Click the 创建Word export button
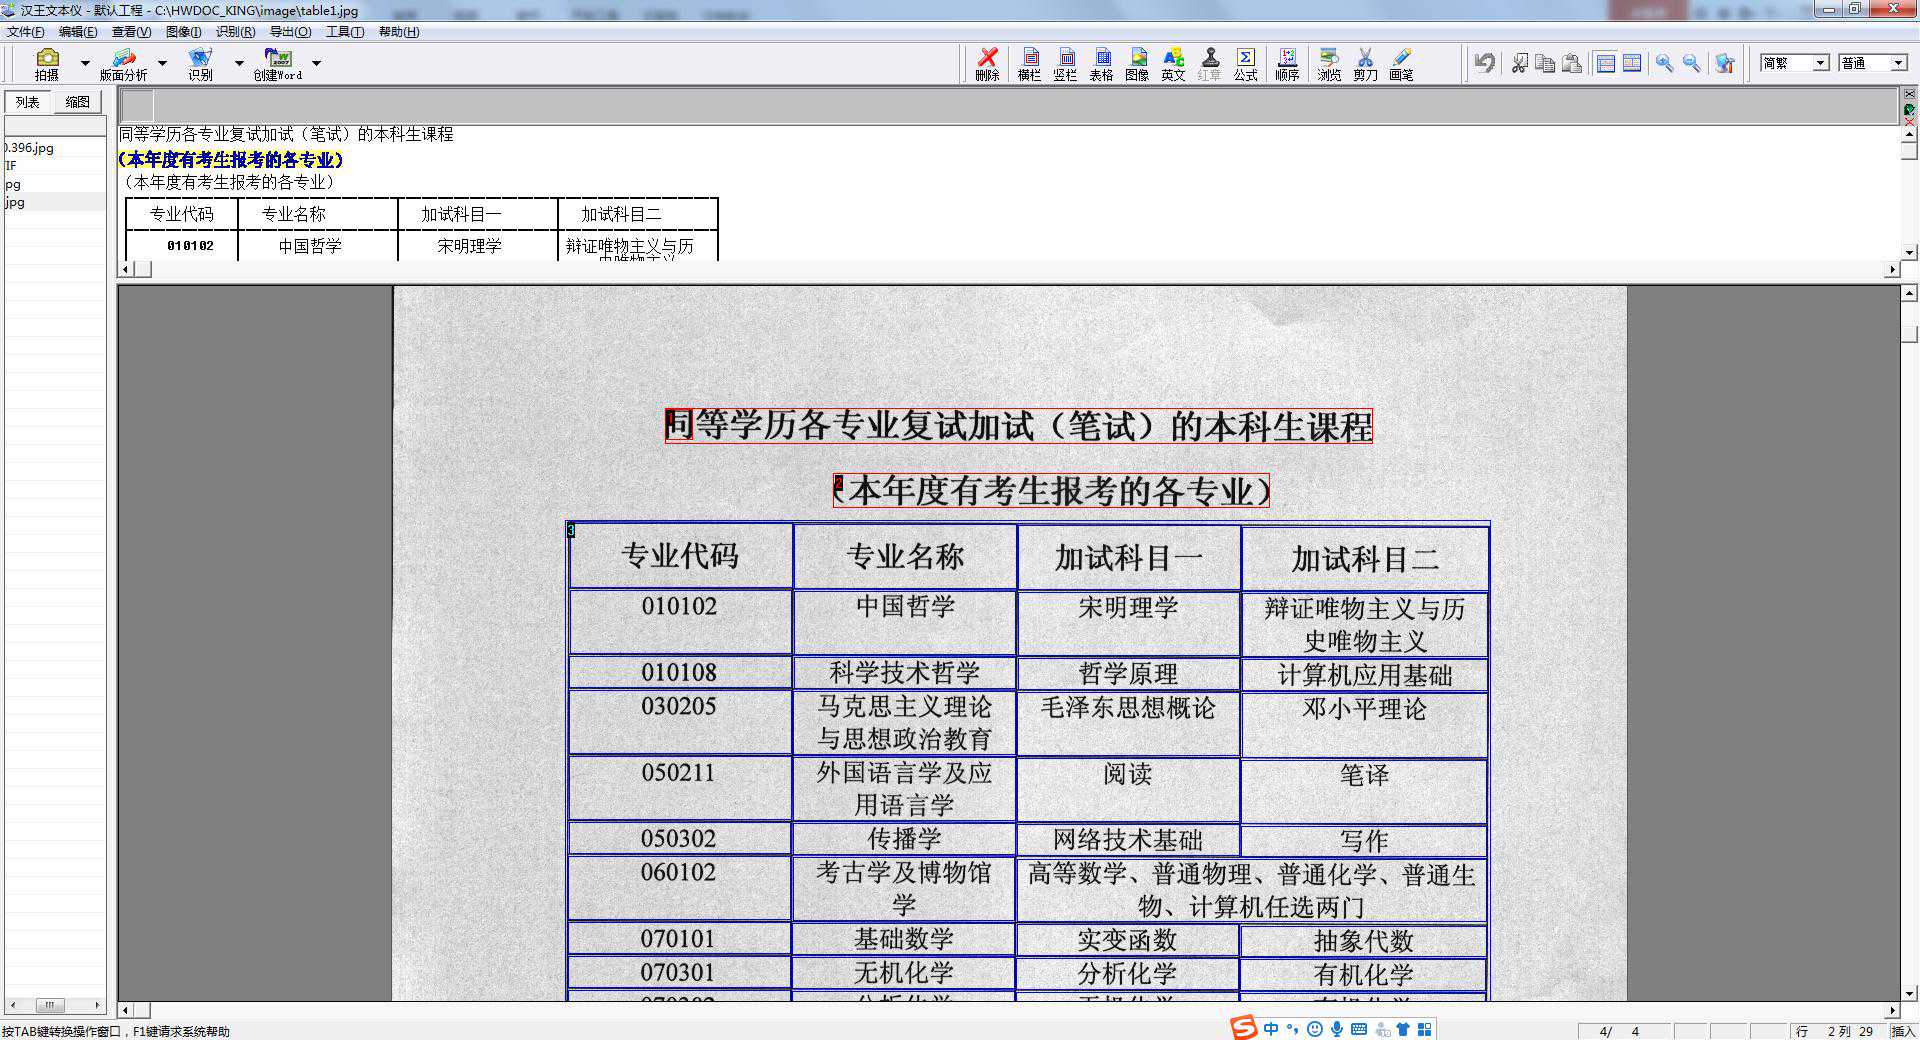 tap(277, 63)
